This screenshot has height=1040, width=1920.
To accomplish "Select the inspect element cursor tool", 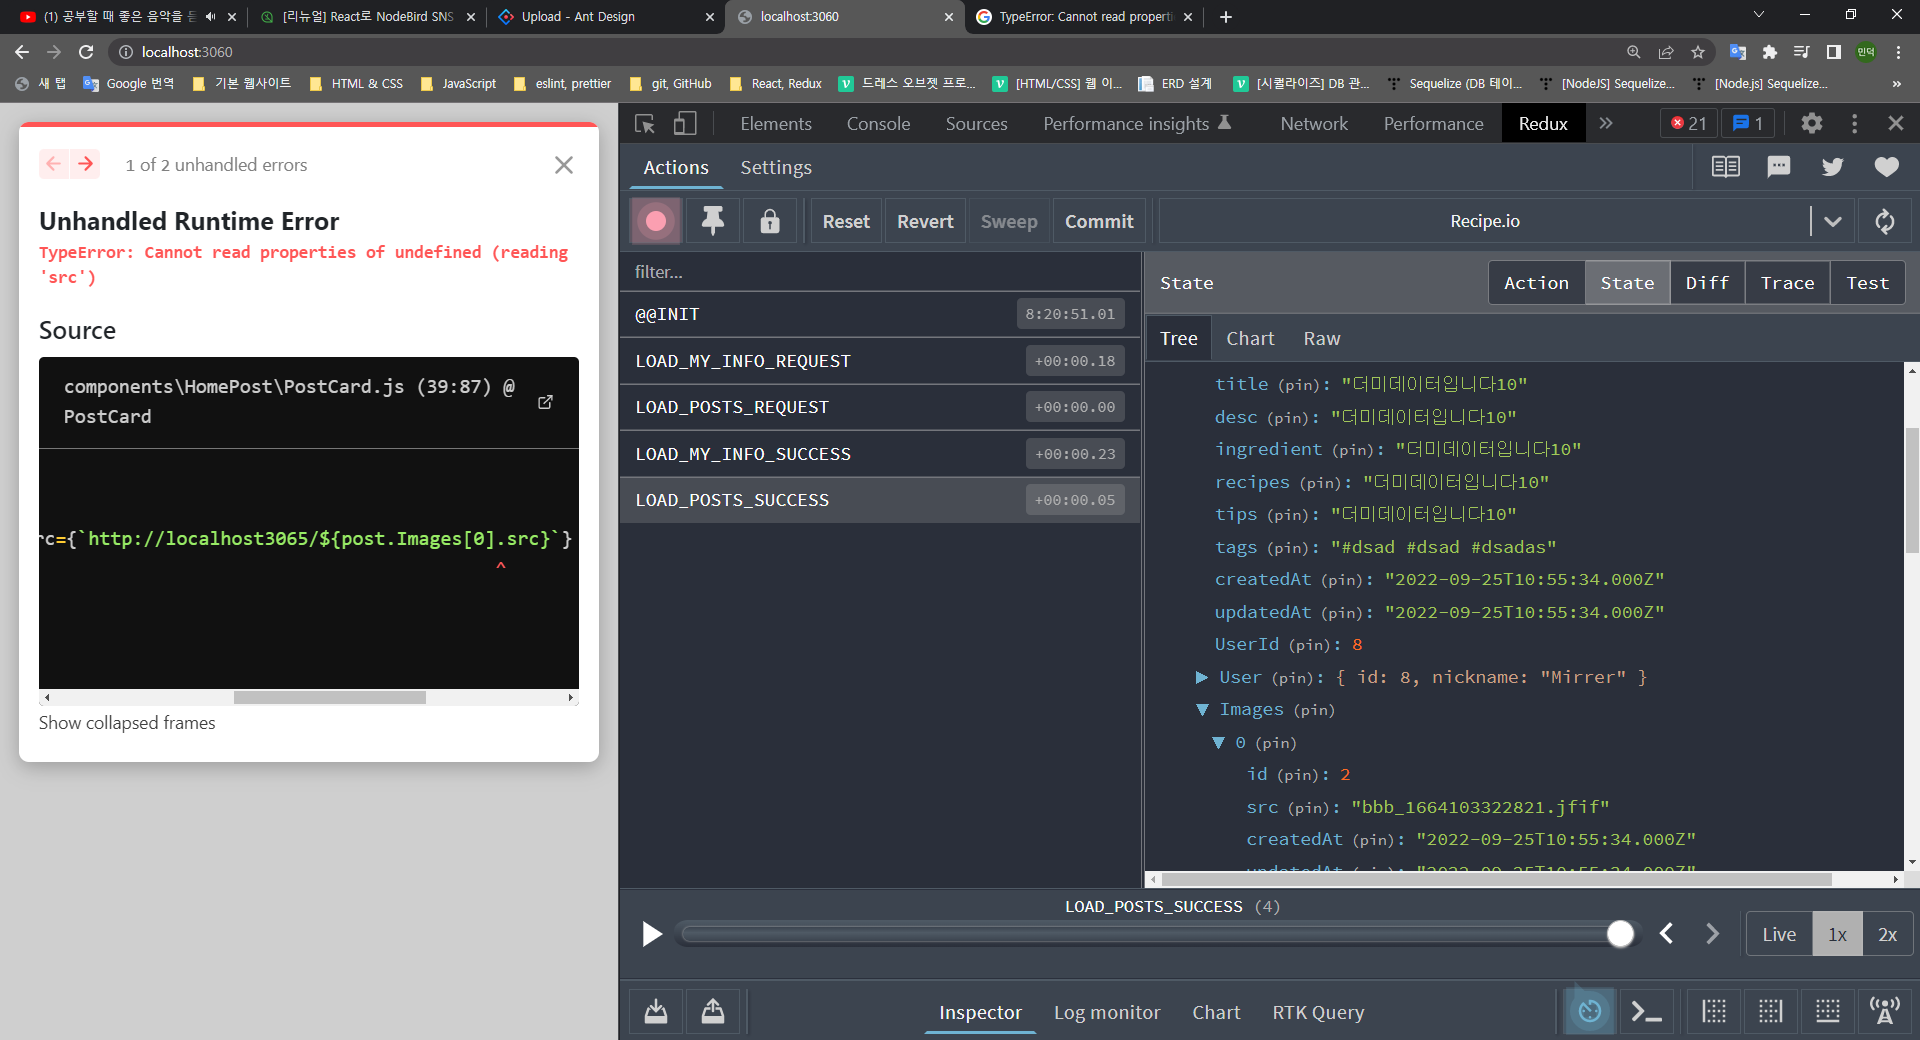I will [x=643, y=123].
